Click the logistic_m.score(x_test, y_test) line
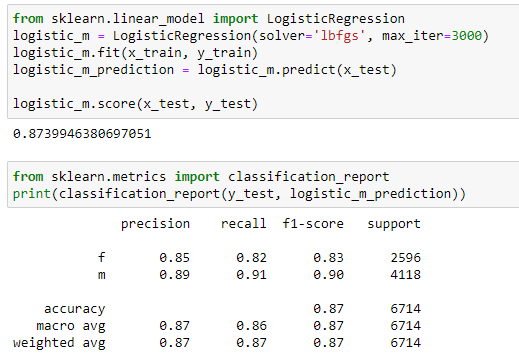519x364 pixels. point(135,104)
